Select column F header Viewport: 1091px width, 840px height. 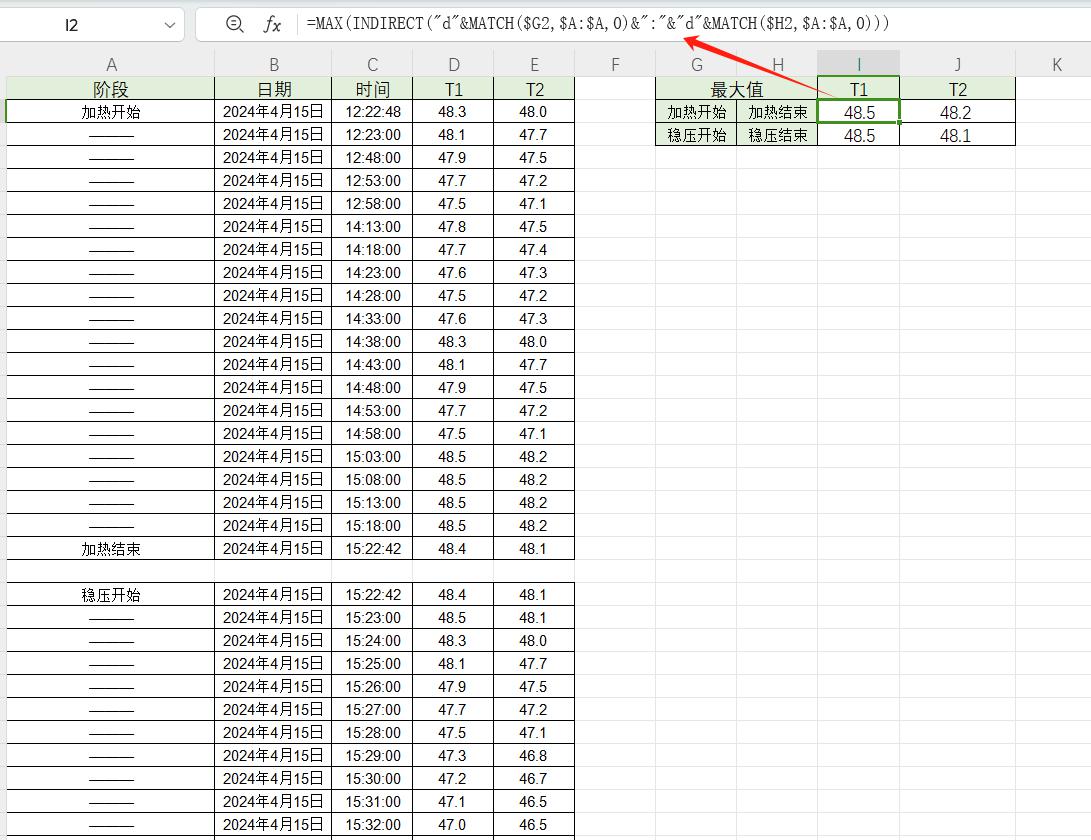point(615,65)
